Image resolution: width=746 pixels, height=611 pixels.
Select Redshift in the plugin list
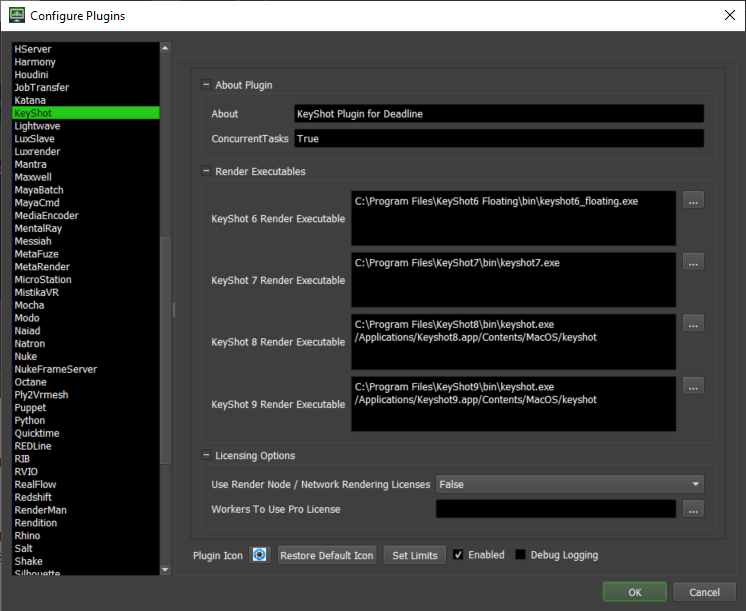[35, 497]
